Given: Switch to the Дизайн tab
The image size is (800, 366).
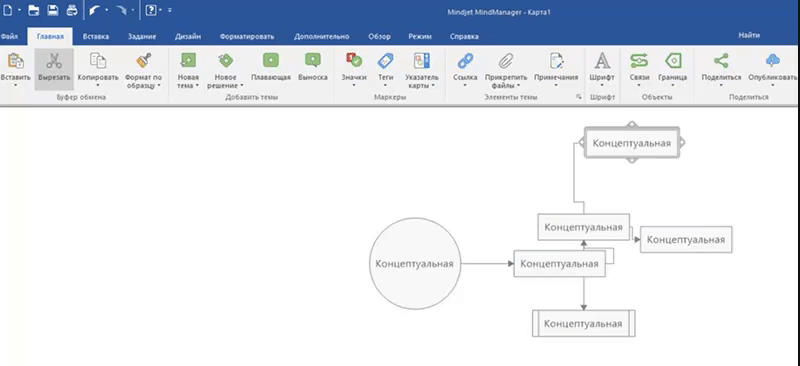Looking at the screenshot, I should click(x=188, y=36).
